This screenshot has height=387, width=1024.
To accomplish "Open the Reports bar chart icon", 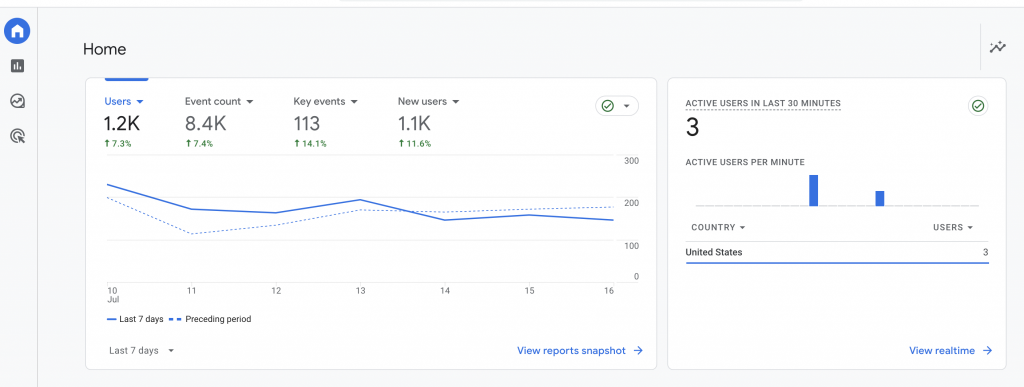I will [x=18, y=66].
